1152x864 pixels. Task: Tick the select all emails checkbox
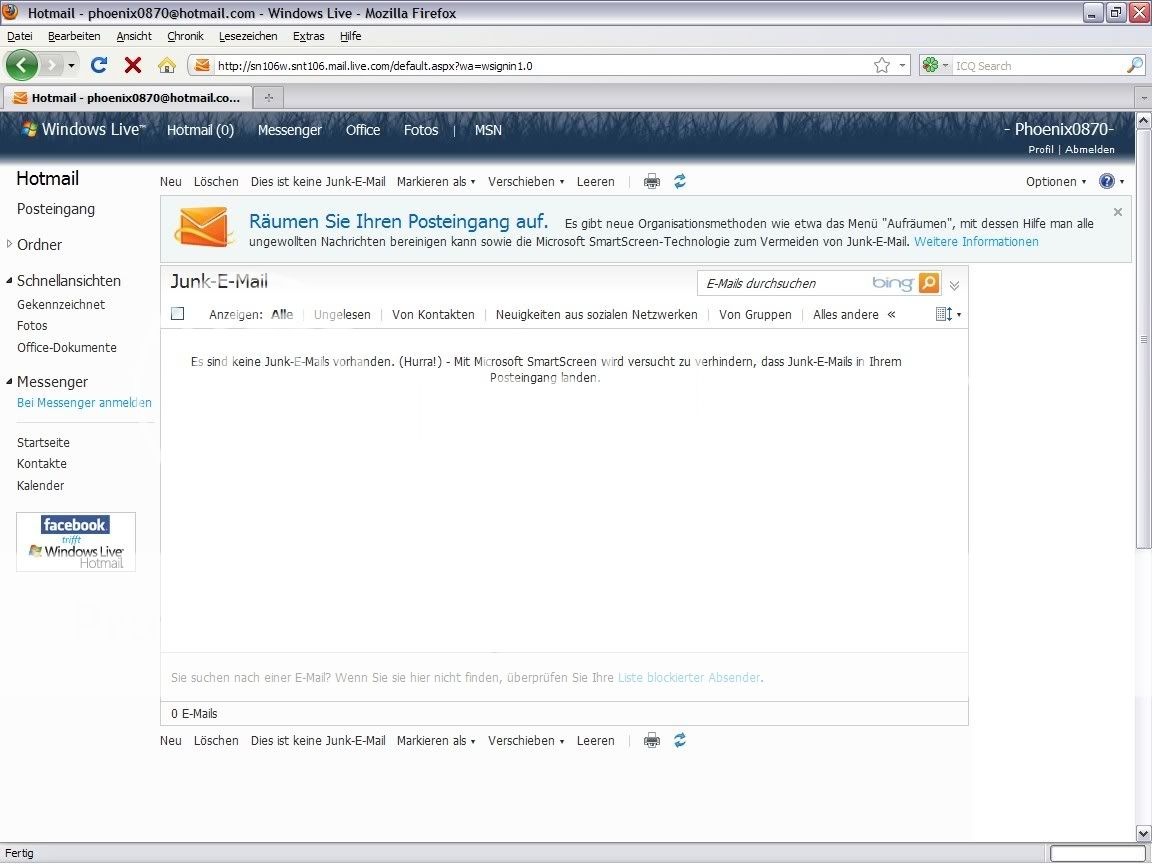pyautogui.click(x=178, y=314)
